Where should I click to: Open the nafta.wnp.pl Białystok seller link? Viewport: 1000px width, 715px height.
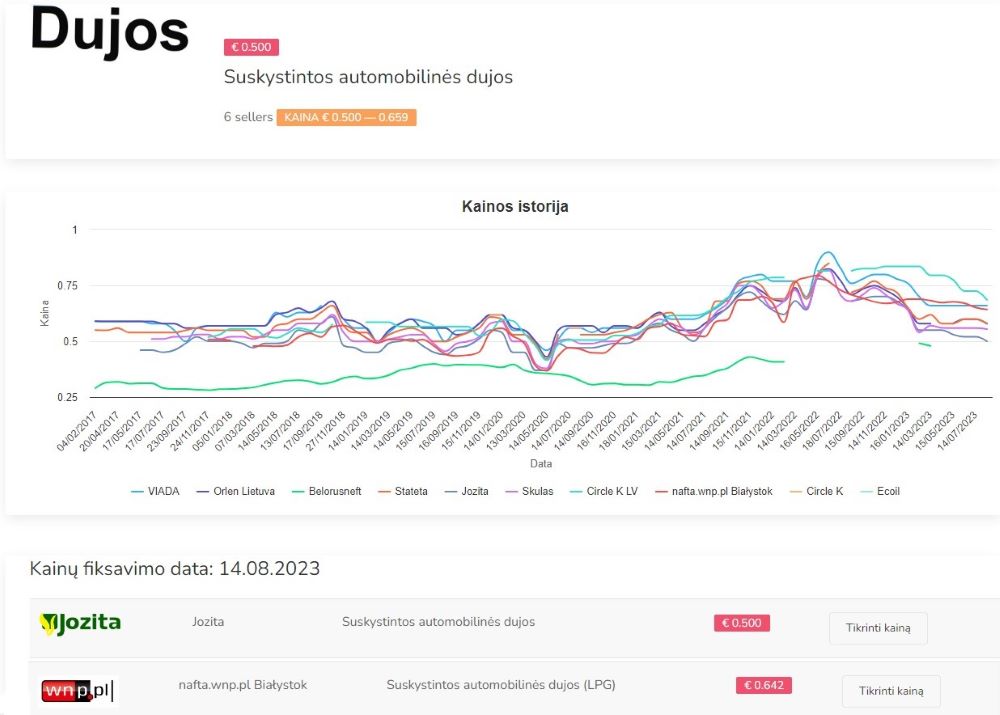coord(242,685)
